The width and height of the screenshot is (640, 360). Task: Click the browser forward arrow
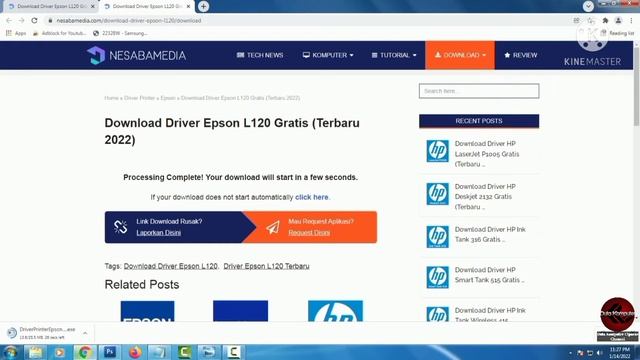coord(22,20)
